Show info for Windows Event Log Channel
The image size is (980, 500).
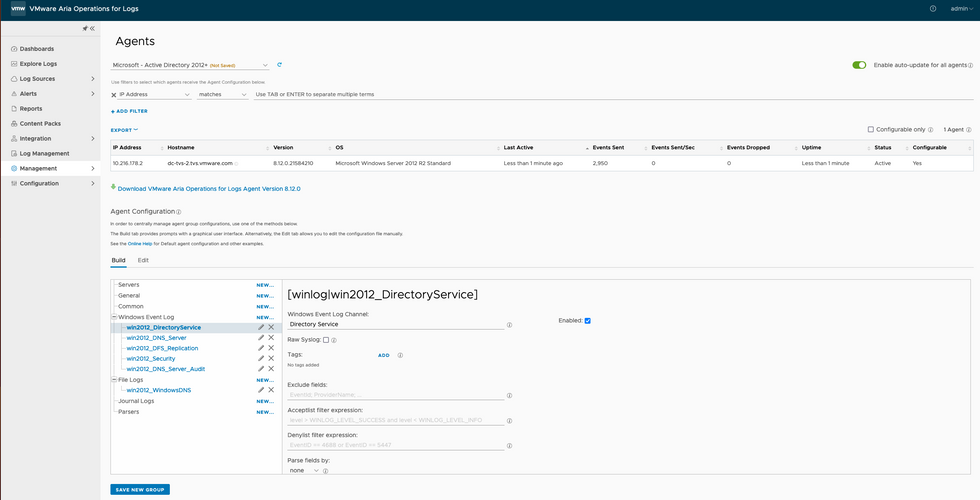pos(509,325)
